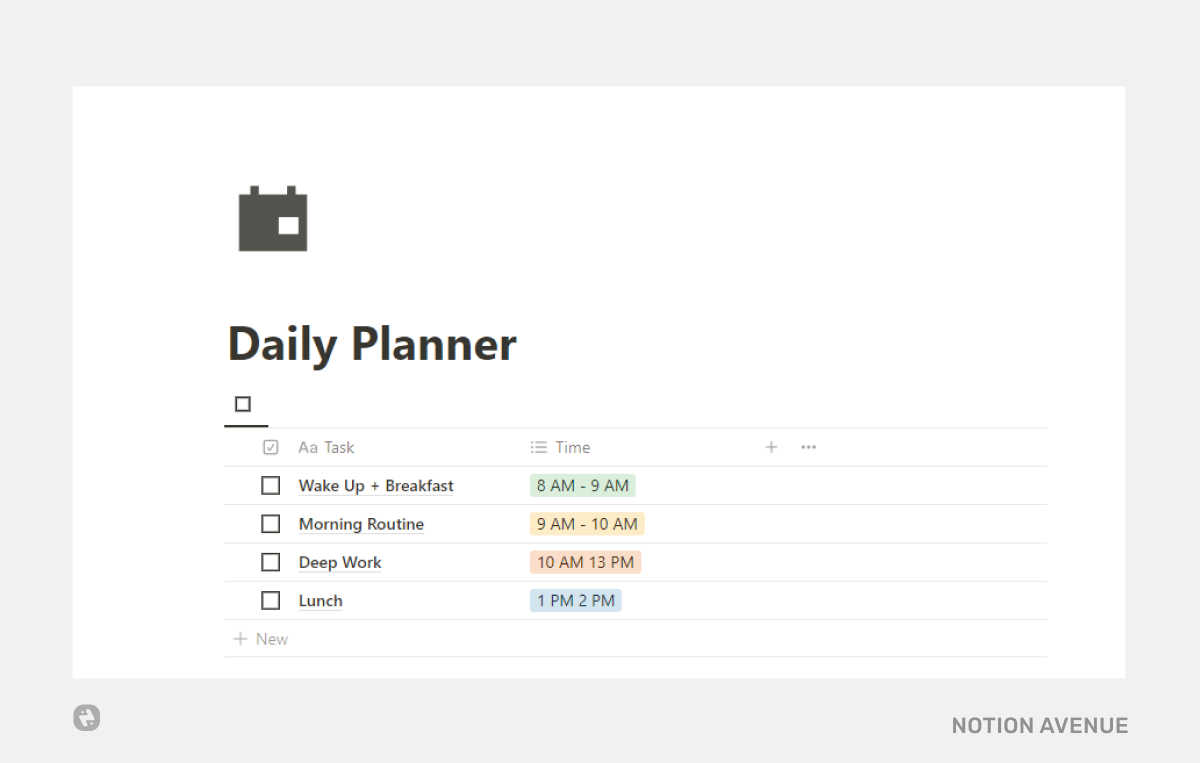Click the list icon beside the Time property
The image size is (1200, 763).
coord(537,447)
